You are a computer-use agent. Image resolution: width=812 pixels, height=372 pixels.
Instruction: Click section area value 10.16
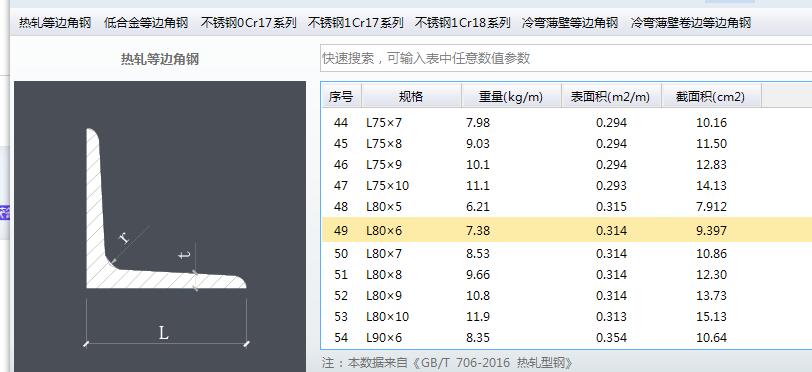[712, 123]
